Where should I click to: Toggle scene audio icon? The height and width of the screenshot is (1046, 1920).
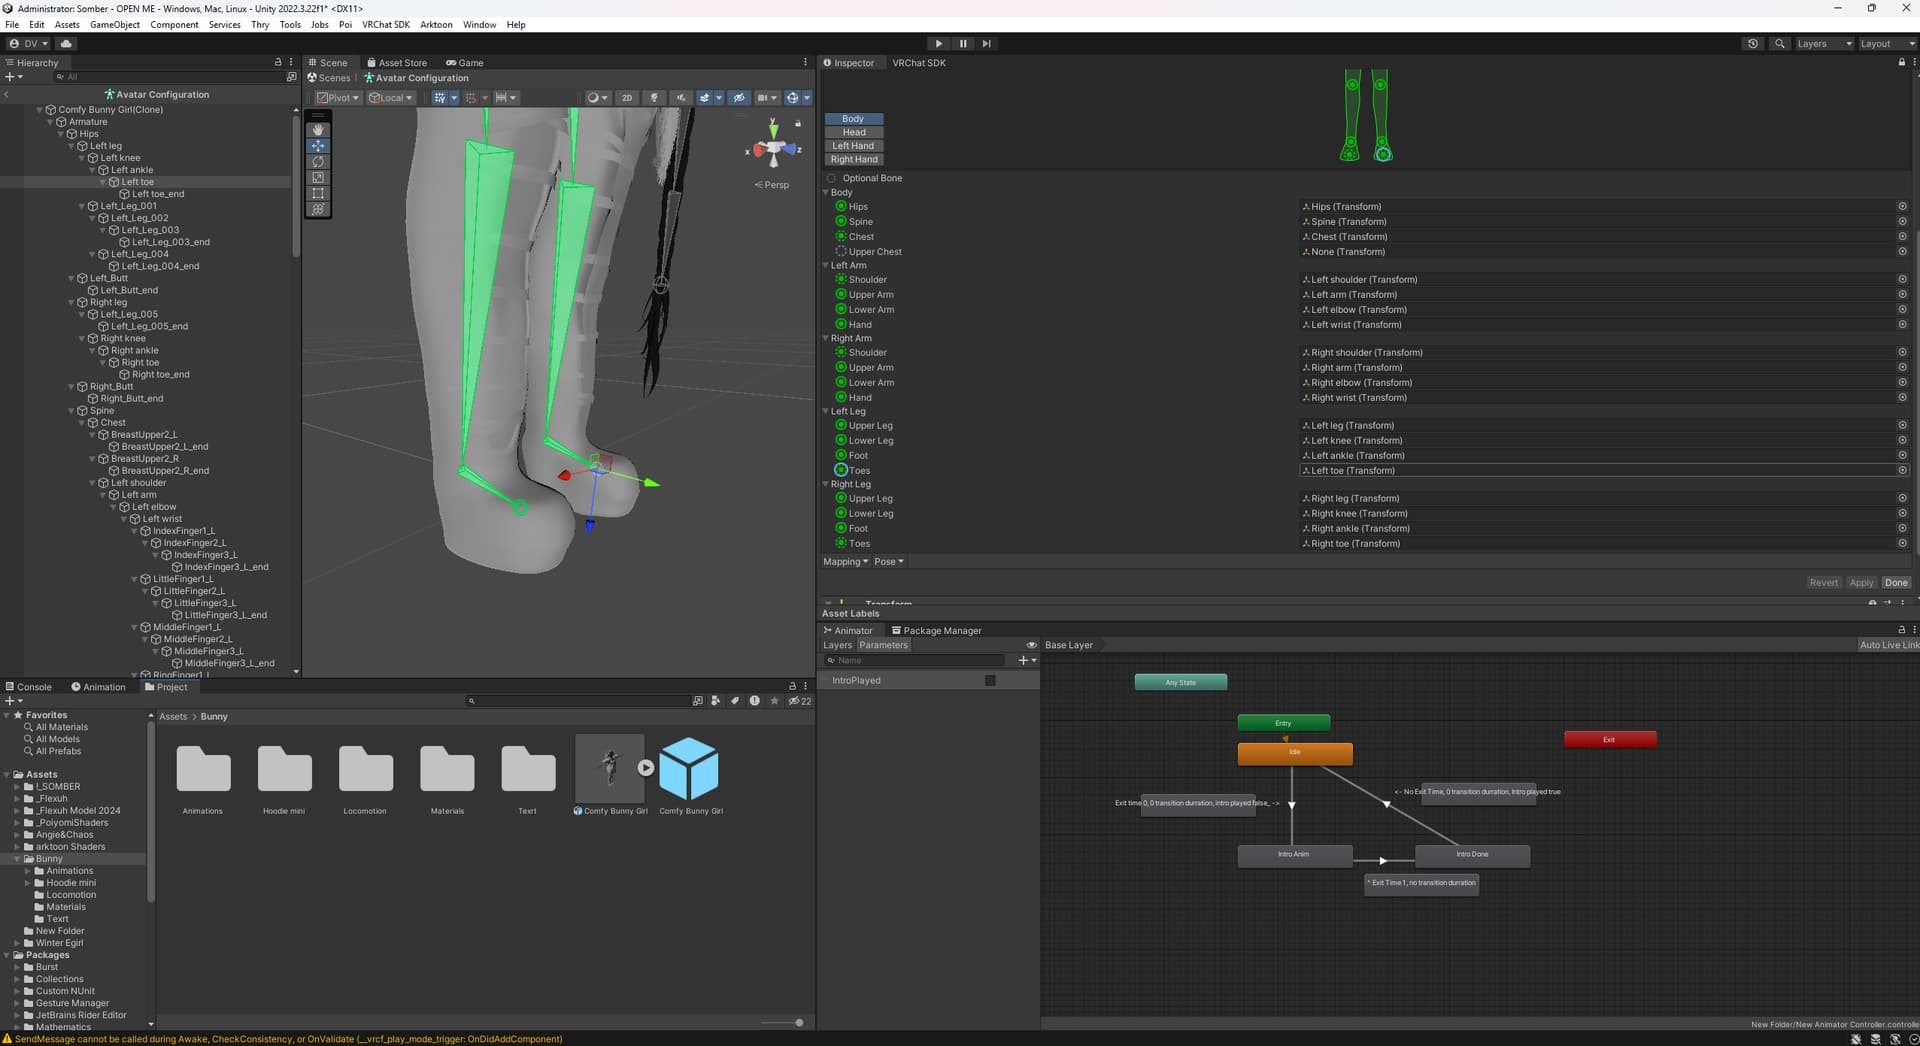click(681, 98)
